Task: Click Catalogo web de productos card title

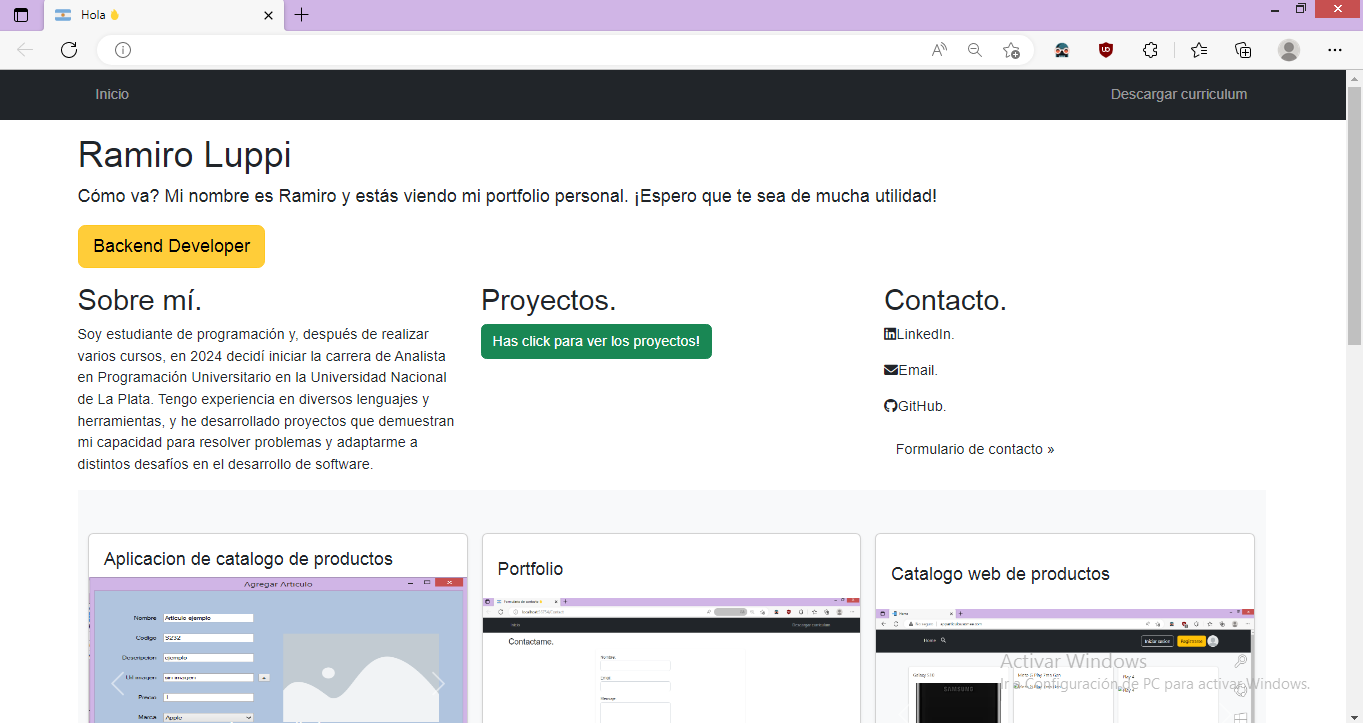Action: pos(1000,574)
